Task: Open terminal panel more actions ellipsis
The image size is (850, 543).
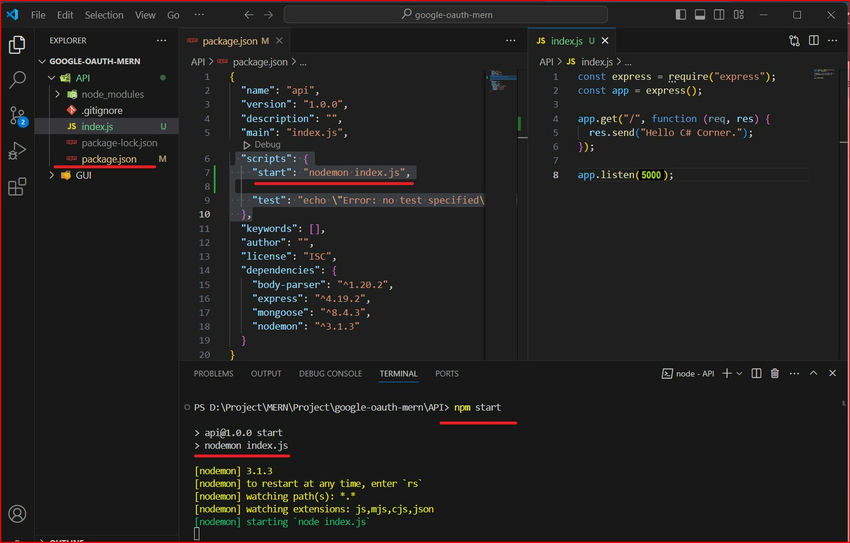Action: [x=794, y=373]
